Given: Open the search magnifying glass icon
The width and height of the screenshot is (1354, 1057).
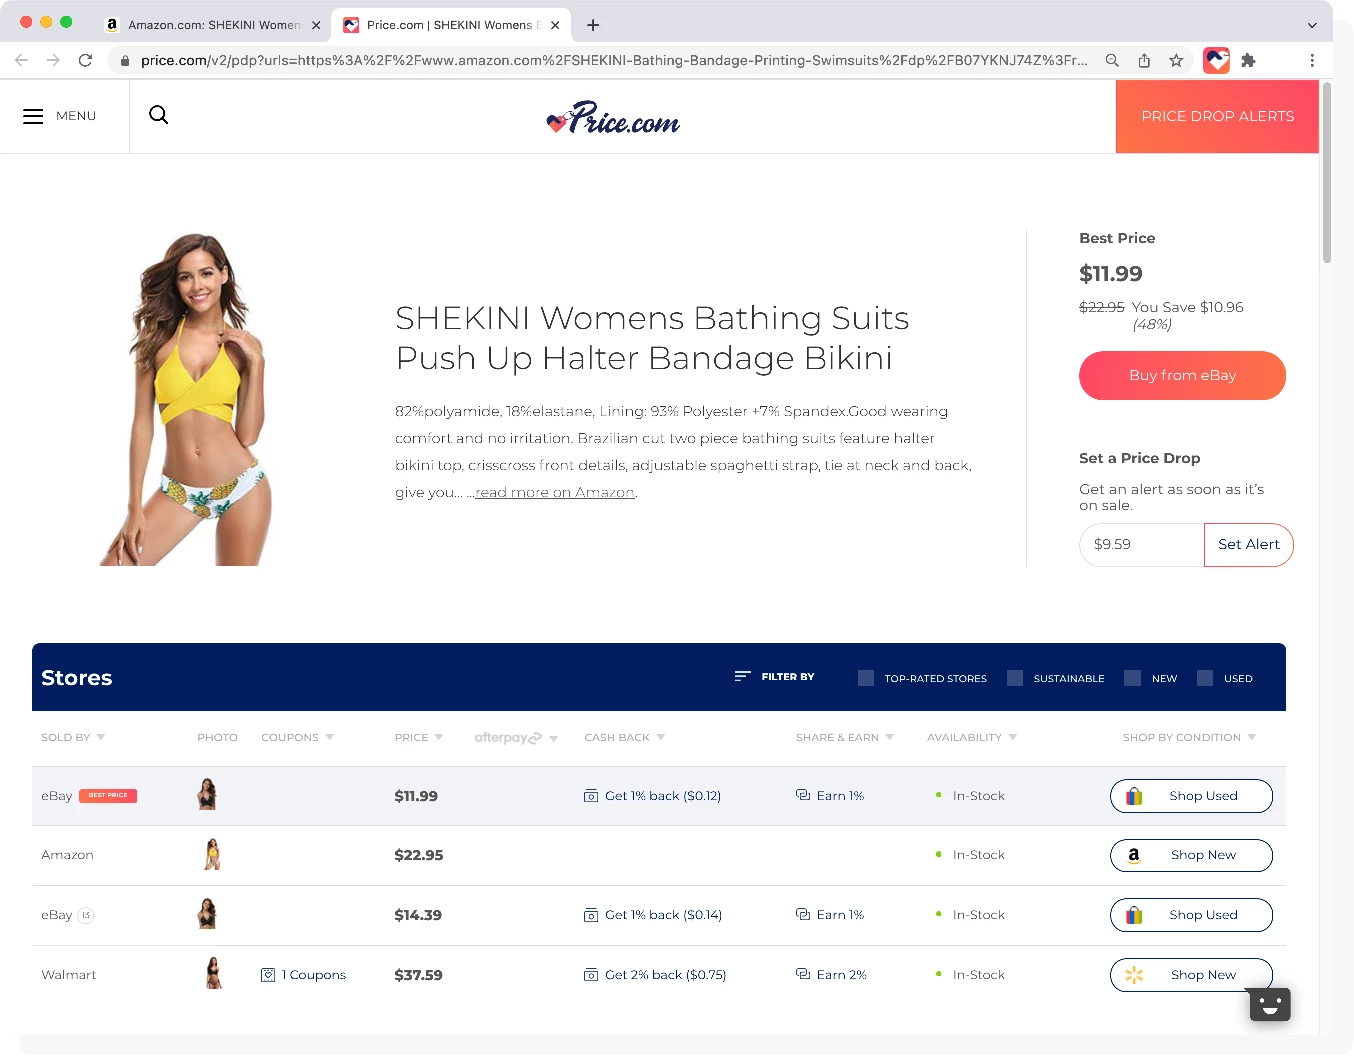Looking at the screenshot, I should 158,115.
